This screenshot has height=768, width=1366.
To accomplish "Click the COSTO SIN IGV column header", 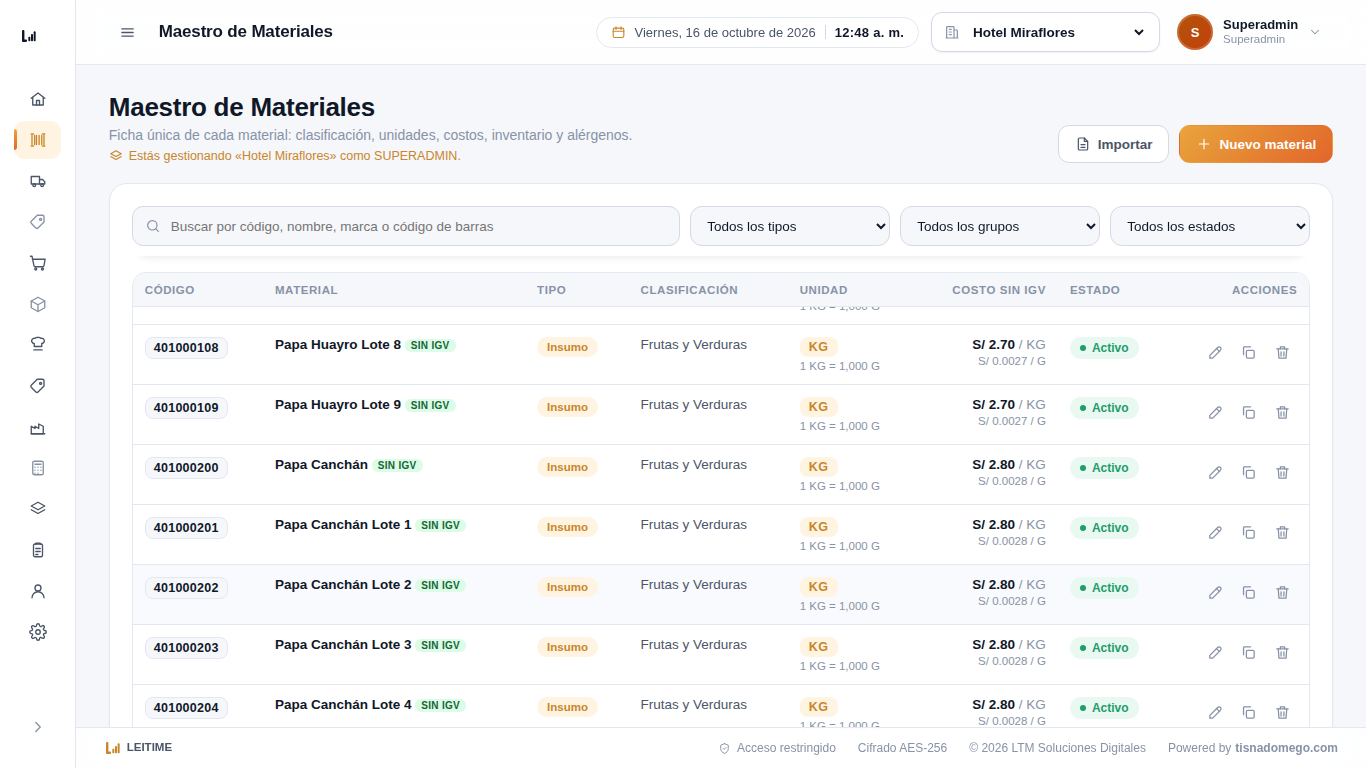I will pyautogui.click(x=999, y=290).
